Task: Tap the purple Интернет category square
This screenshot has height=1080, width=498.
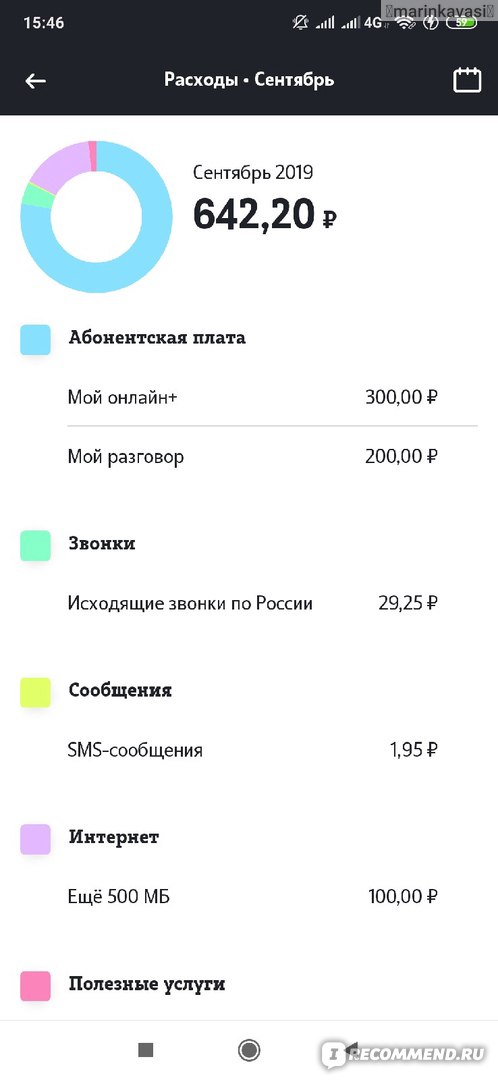Action: click(35, 839)
